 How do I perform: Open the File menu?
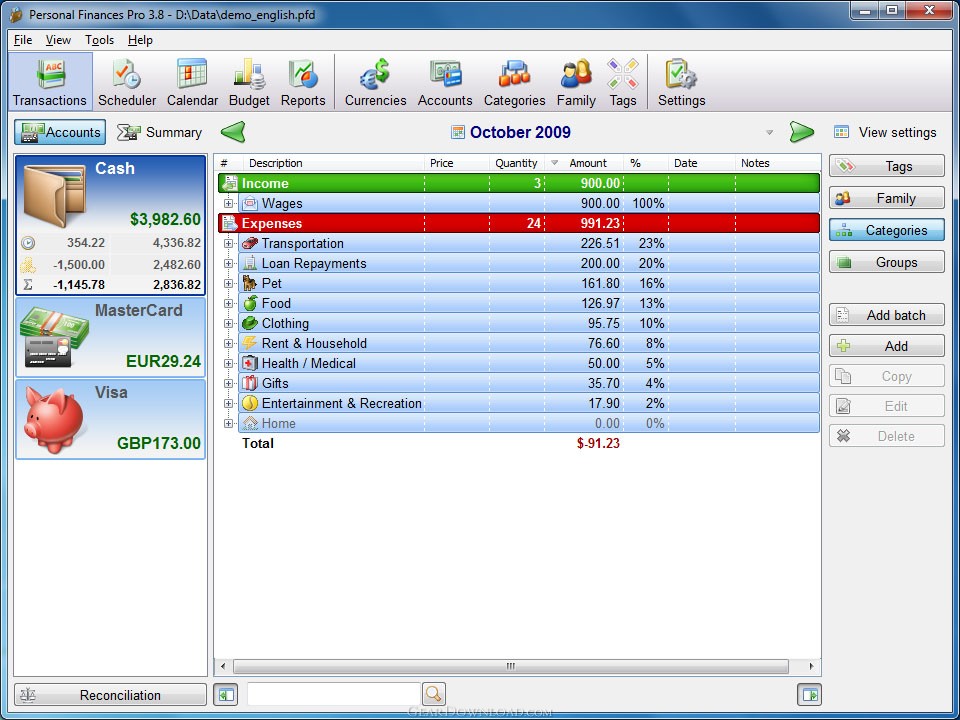pos(23,40)
